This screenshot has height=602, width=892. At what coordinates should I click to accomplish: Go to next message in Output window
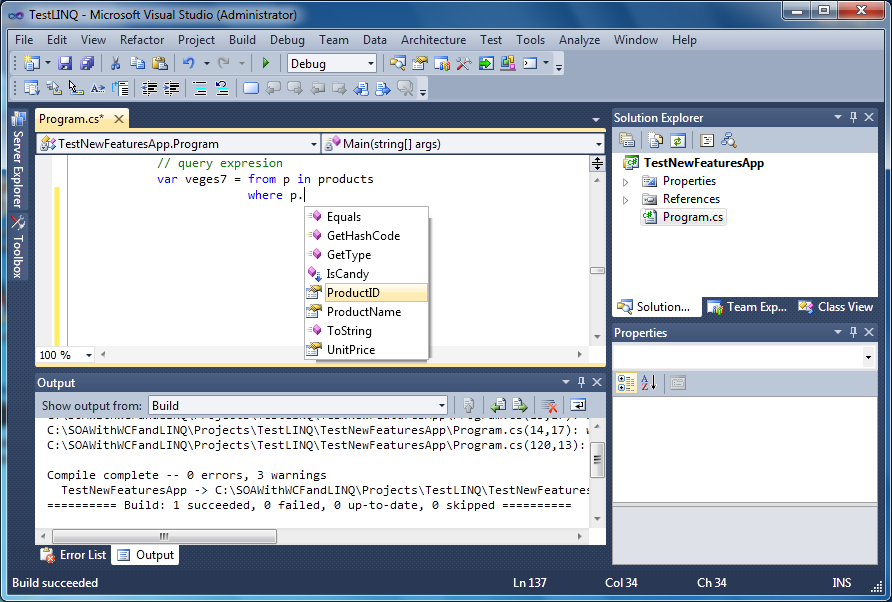[x=520, y=406]
